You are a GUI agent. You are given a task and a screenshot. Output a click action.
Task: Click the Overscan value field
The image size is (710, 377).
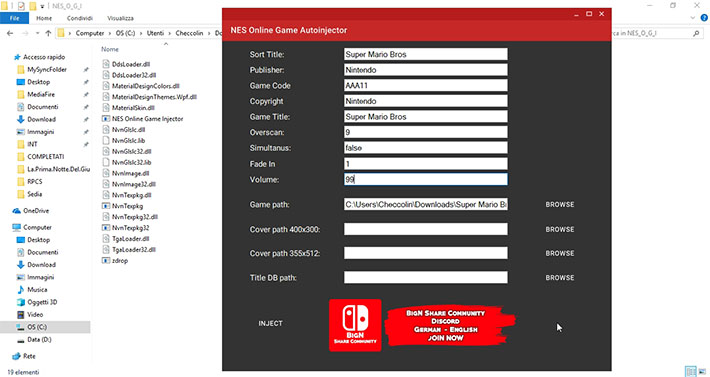coord(426,132)
